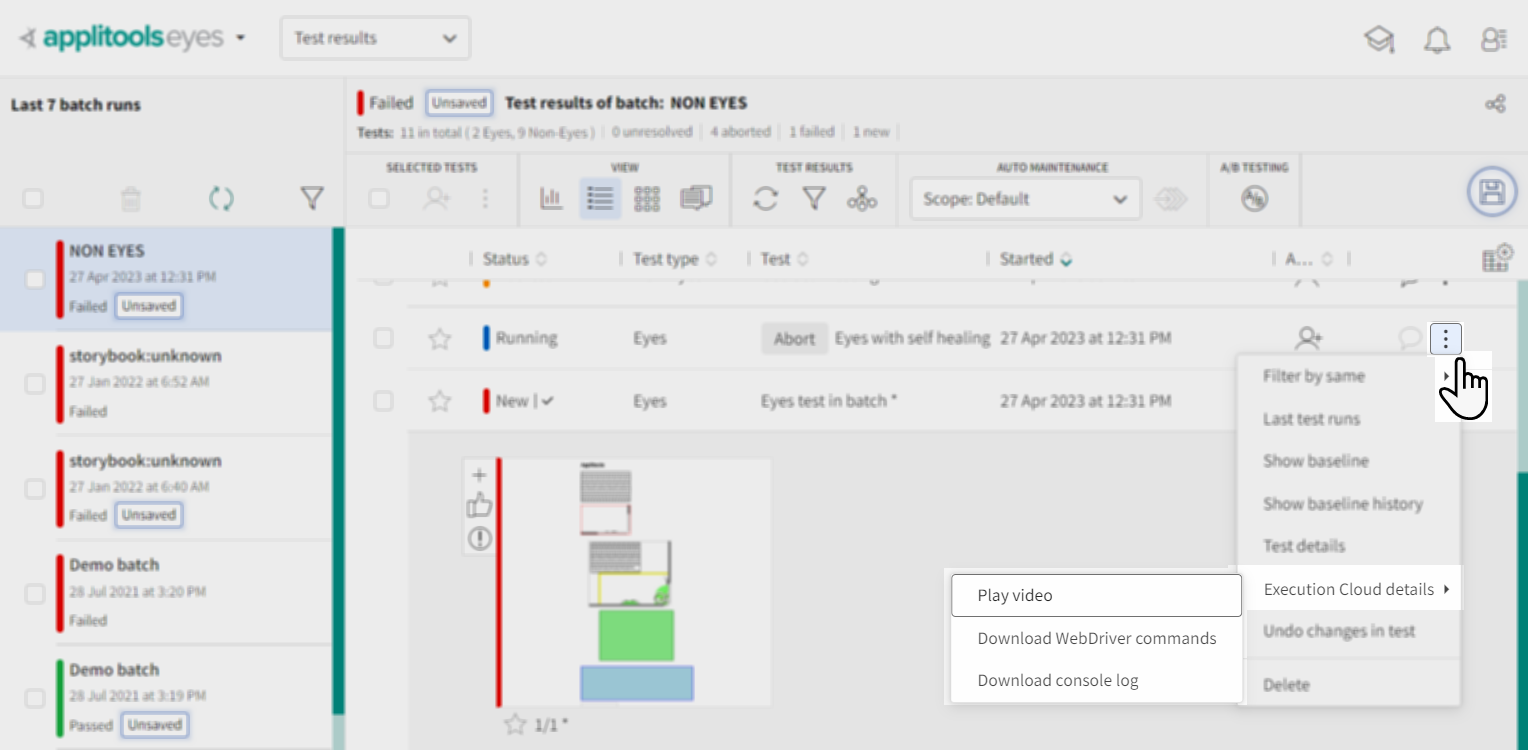This screenshot has height=750, width=1528.
Task: Click the share batch icon
Action: click(1495, 104)
